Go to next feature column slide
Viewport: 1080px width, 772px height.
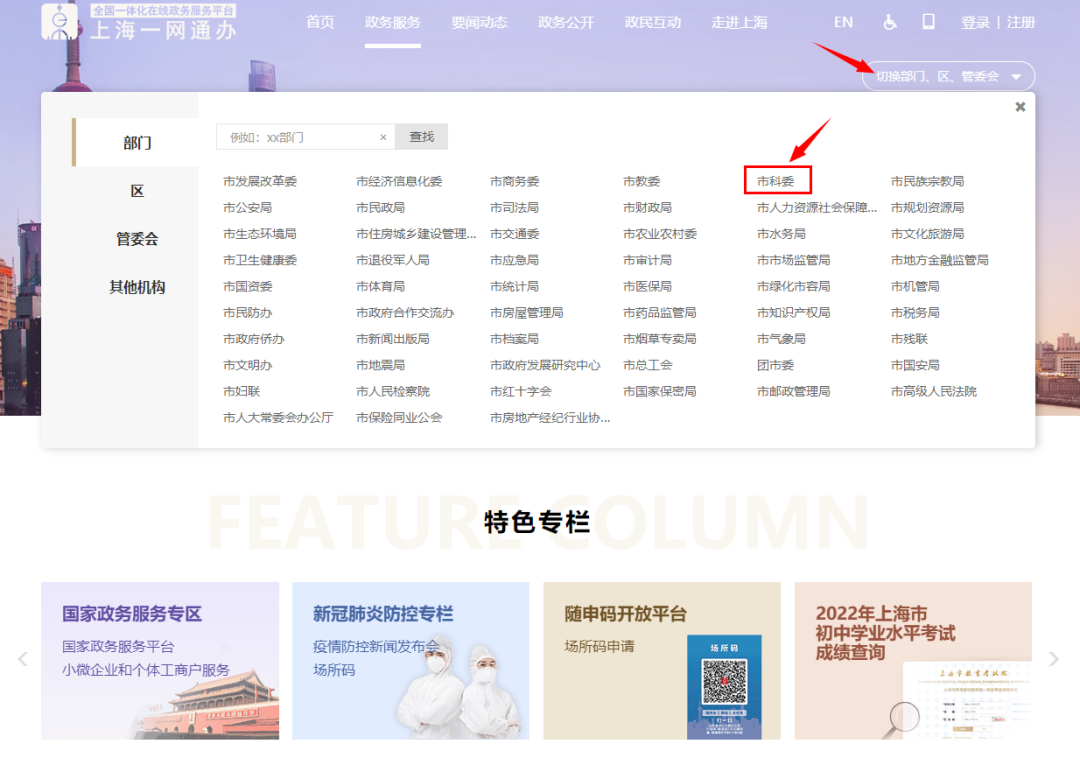tap(1053, 659)
